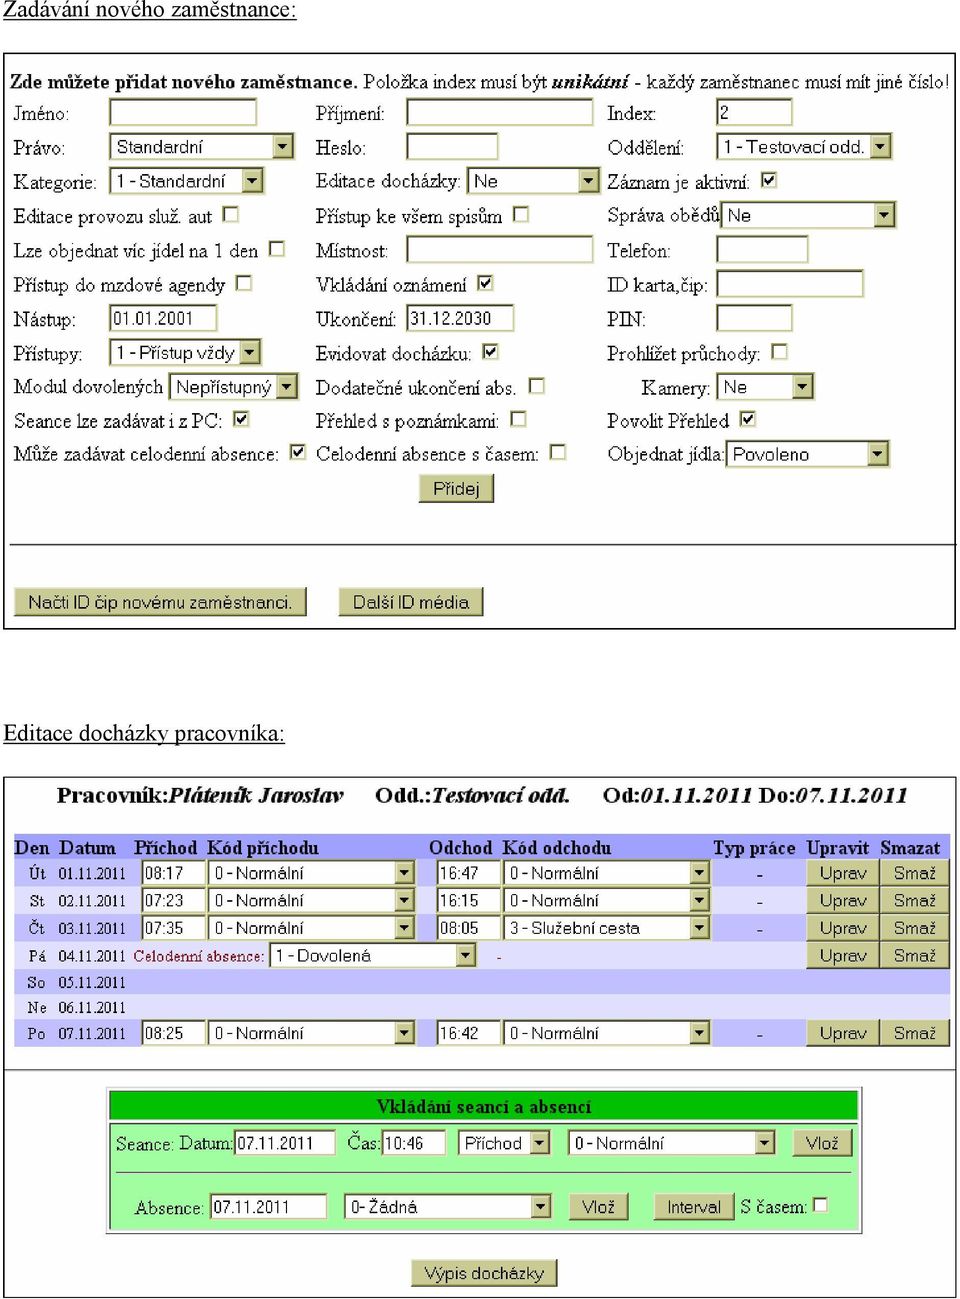Expand Objednat jídla dropdown
This screenshot has height=1299, width=960.
tap(807, 455)
